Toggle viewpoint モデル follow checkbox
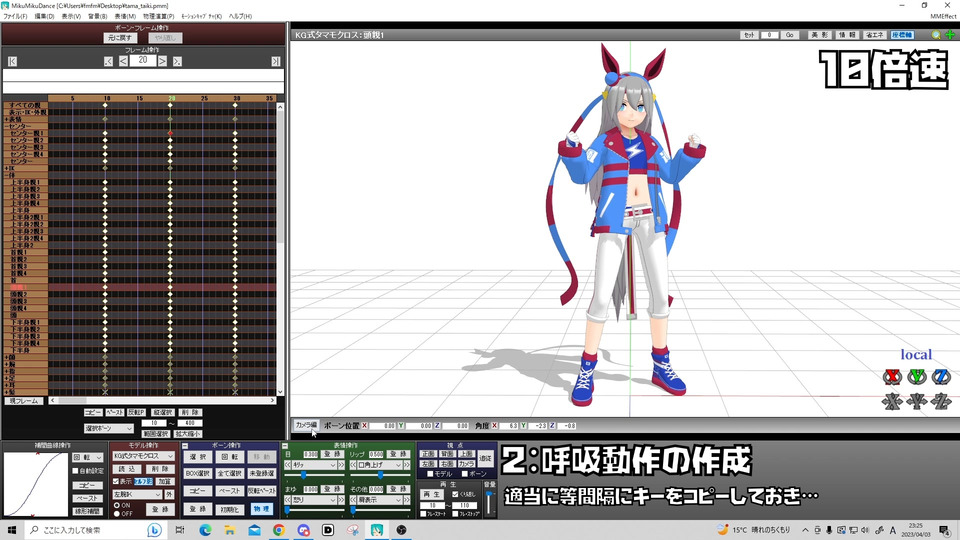Viewport: 960px width, 540px height. [430, 474]
